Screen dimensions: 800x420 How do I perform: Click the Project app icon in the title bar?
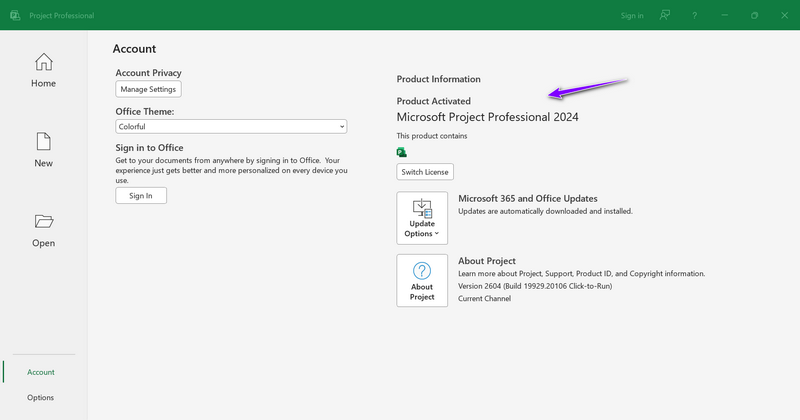tap(15, 15)
